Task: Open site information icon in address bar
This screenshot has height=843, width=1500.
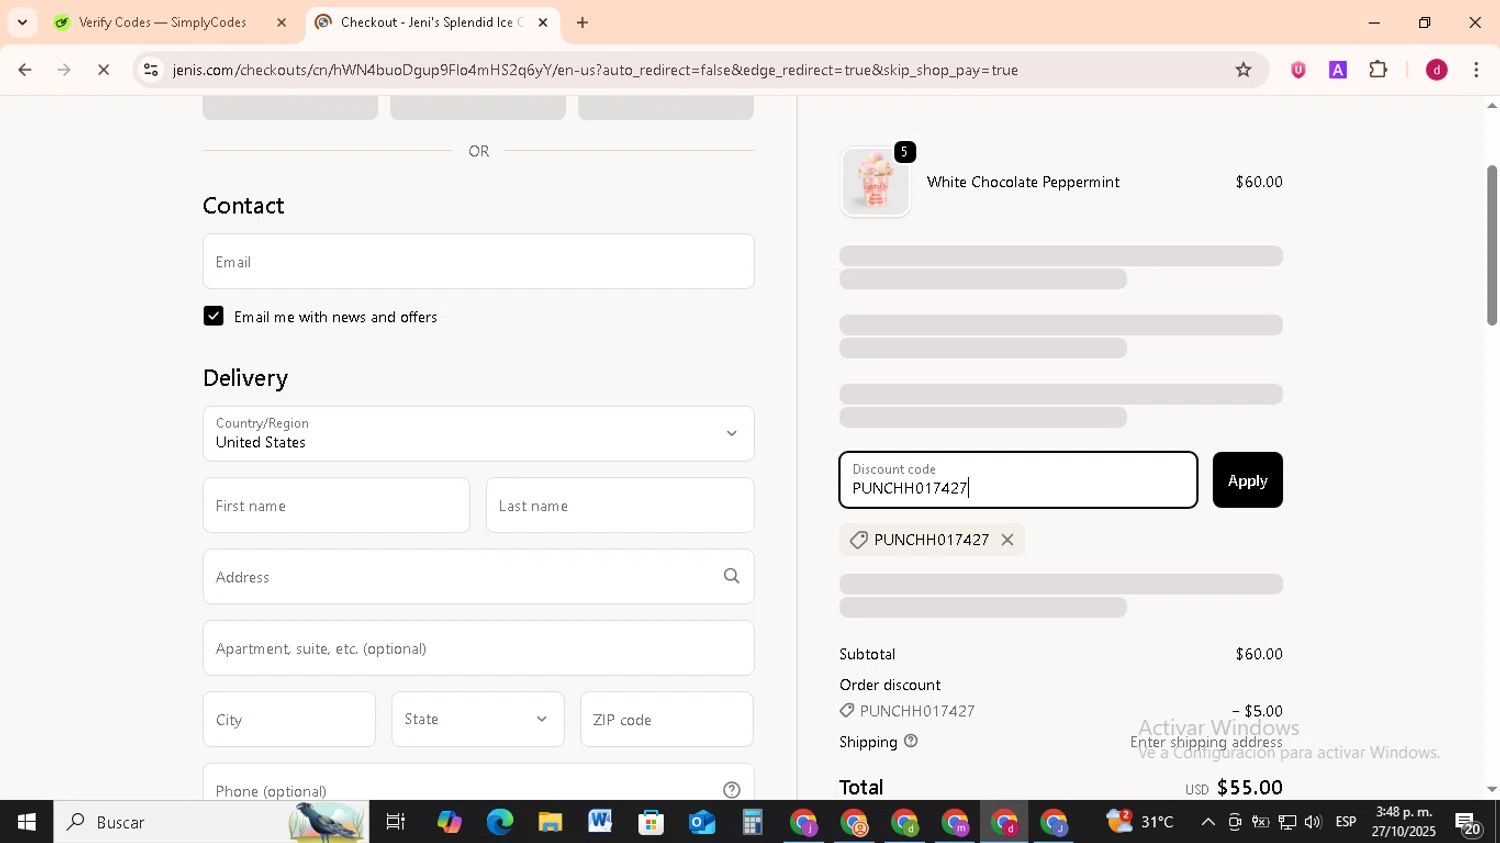Action: coord(151,70)
